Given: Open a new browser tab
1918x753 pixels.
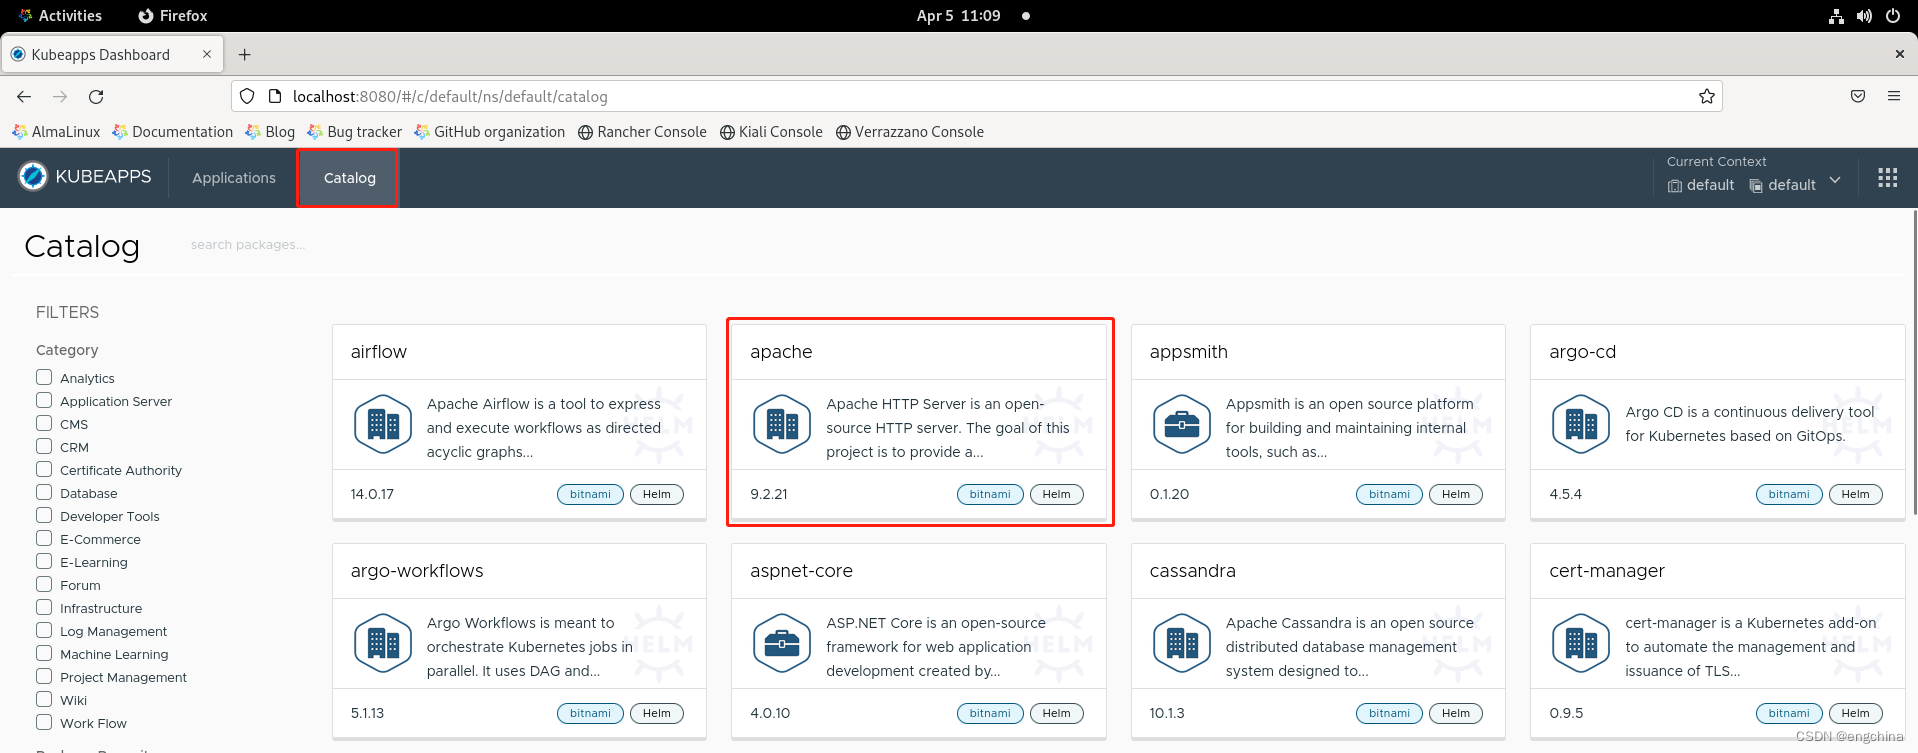Looking at the screenshot, I should click(245, 55).
